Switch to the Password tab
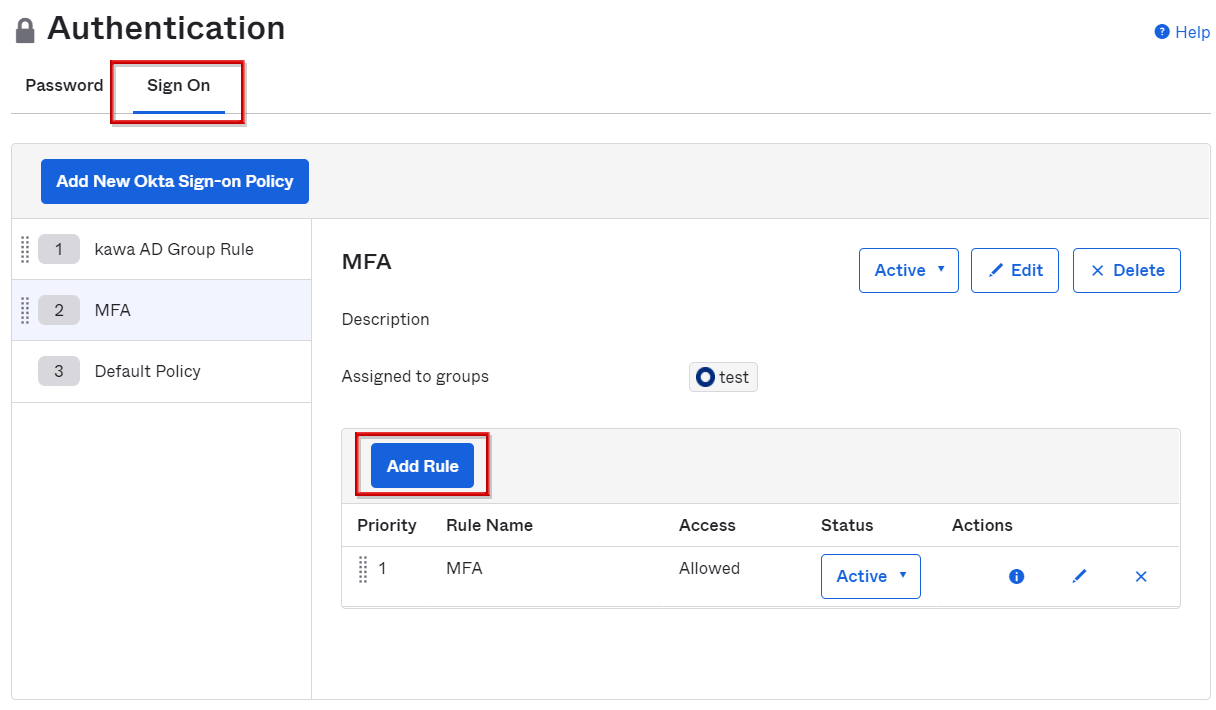Viewport: 1216px width, 710px height. 64,85
